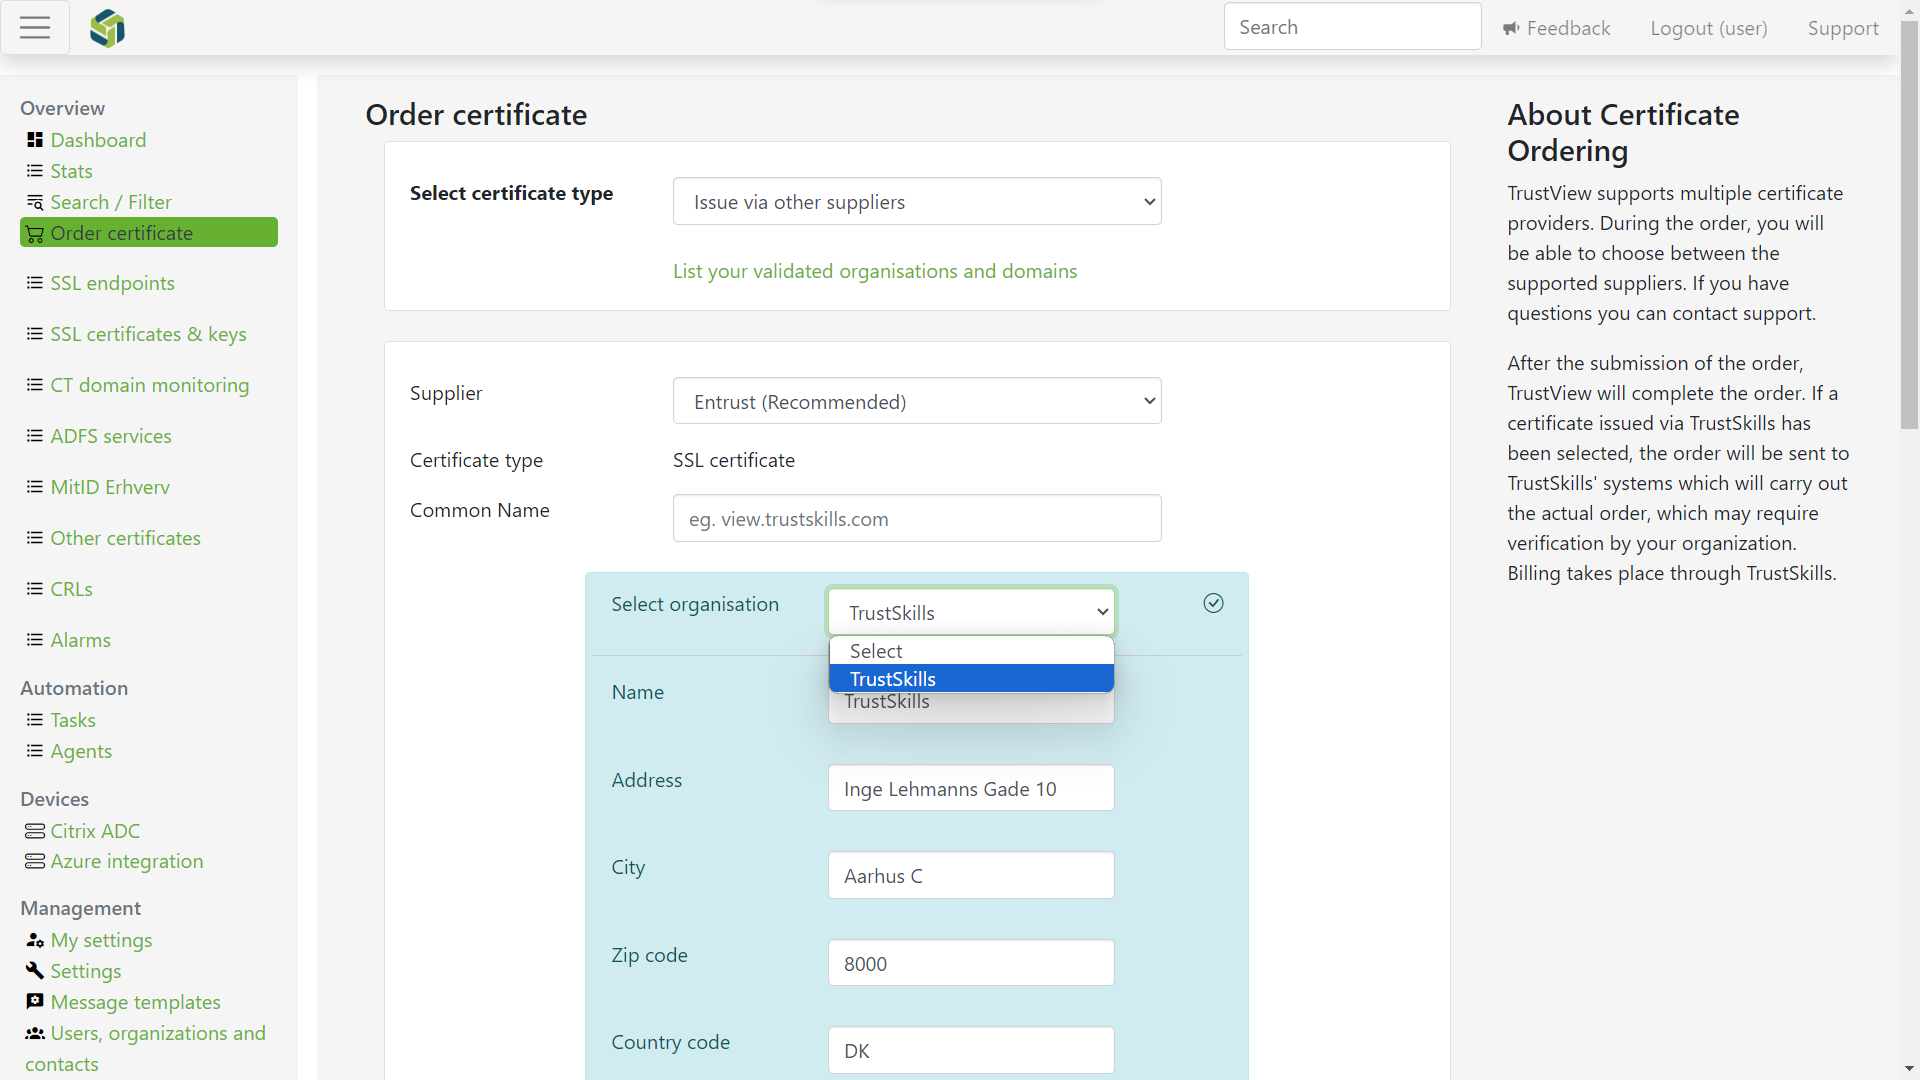Image resolution: width=1920 pixels, height=1080 pixels.
Task: Open SSL endpoints
Action: 112,283
